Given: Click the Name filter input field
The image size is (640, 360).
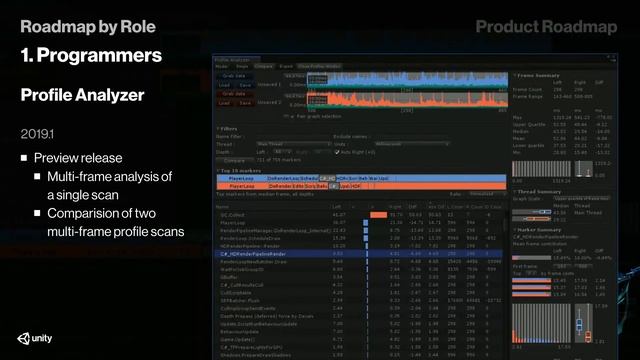Looking at the screenshot, I should point(293,137).
